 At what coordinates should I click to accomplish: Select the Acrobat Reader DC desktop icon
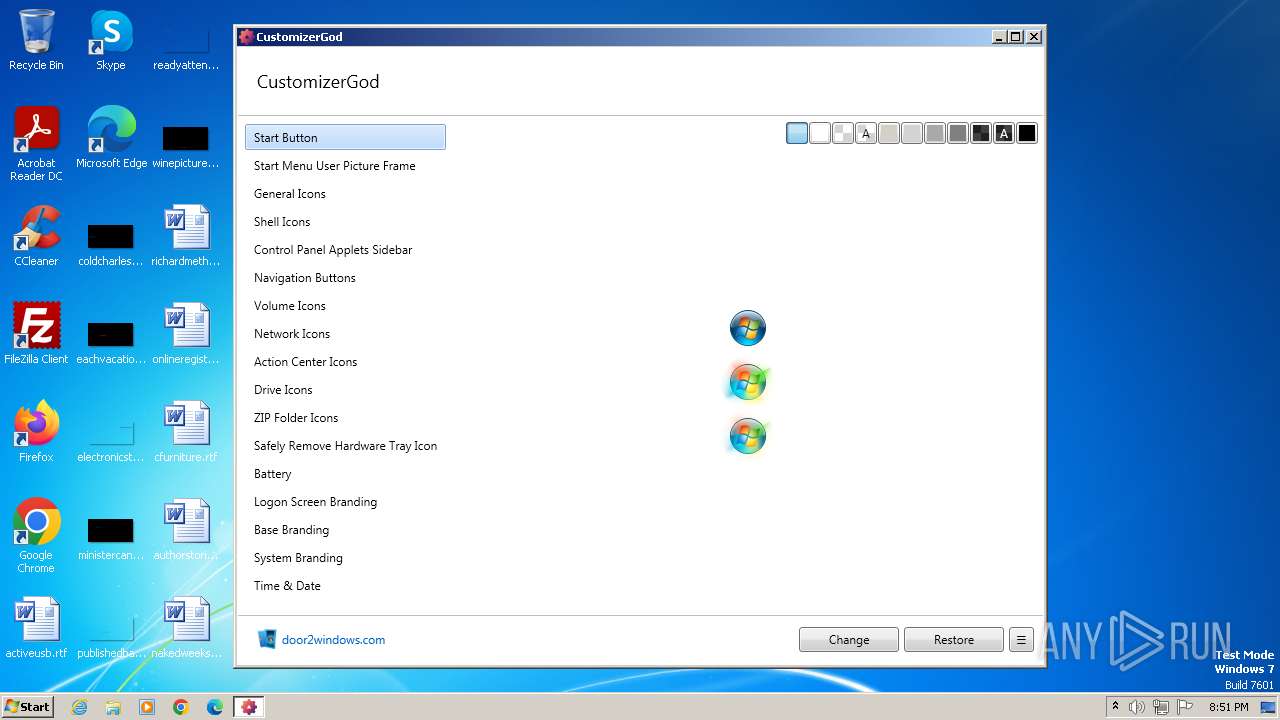(x=36, y=144)
